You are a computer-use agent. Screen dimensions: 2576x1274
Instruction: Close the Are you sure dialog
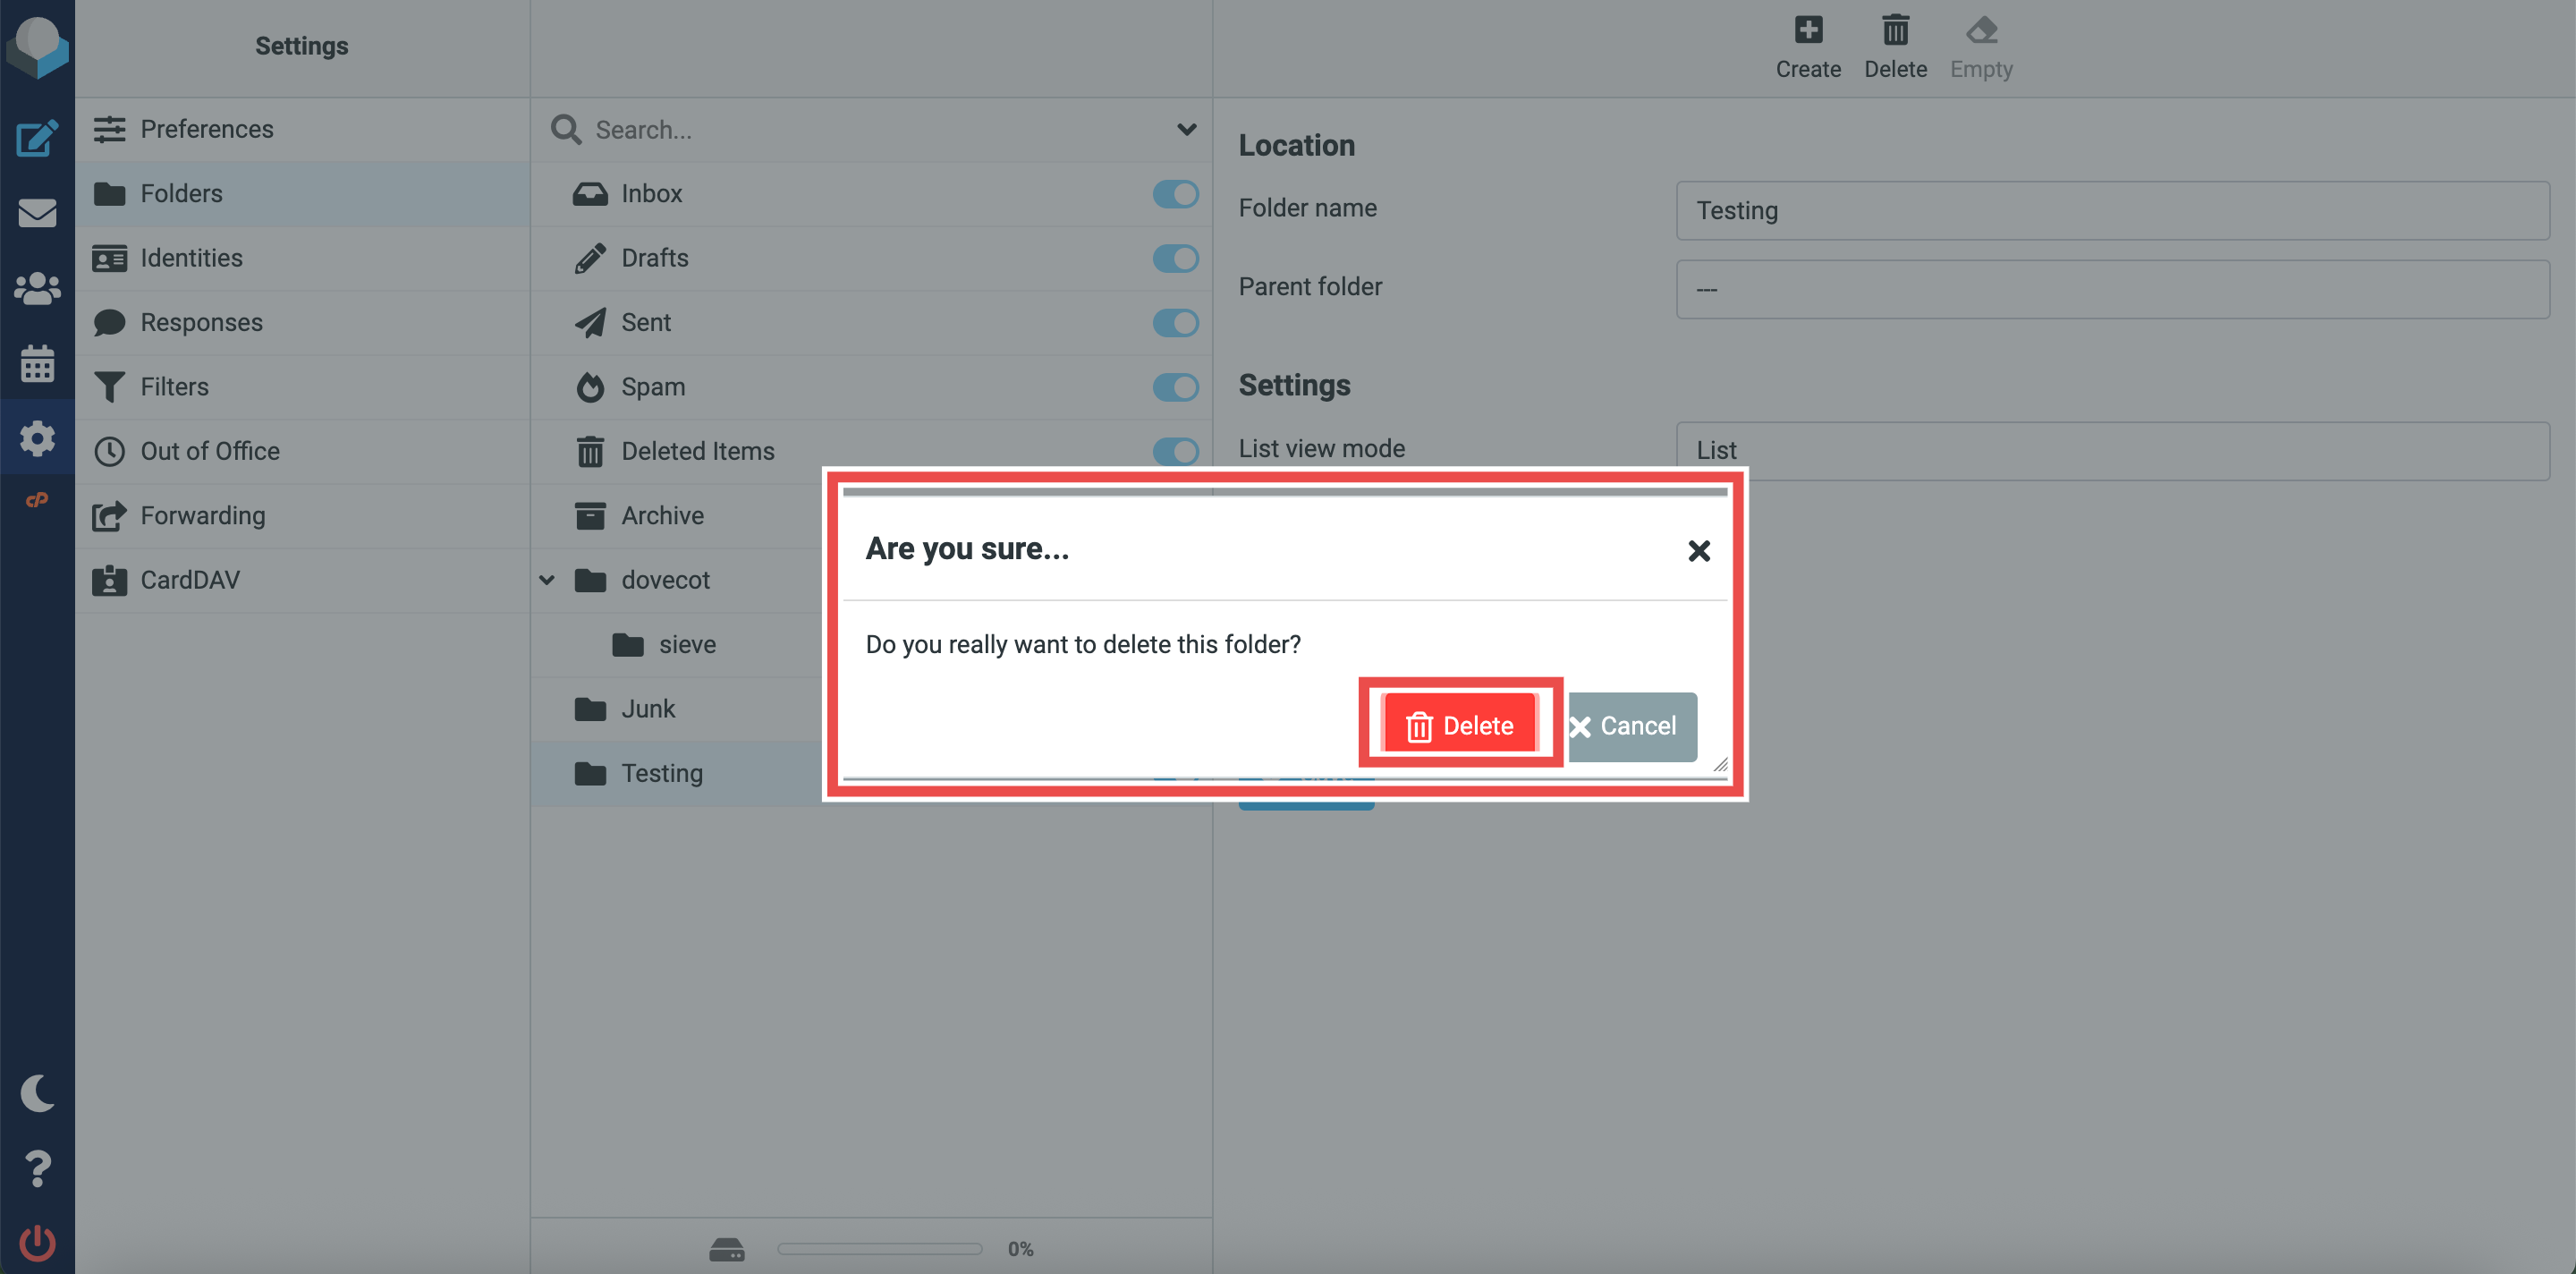[1698, 550]
